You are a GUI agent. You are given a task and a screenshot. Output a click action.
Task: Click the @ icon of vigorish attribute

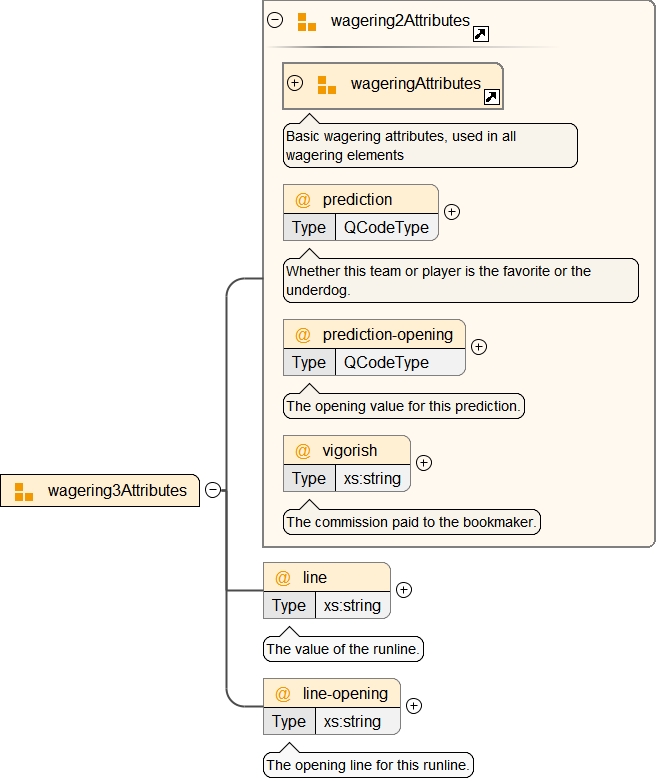pos(303,450)
